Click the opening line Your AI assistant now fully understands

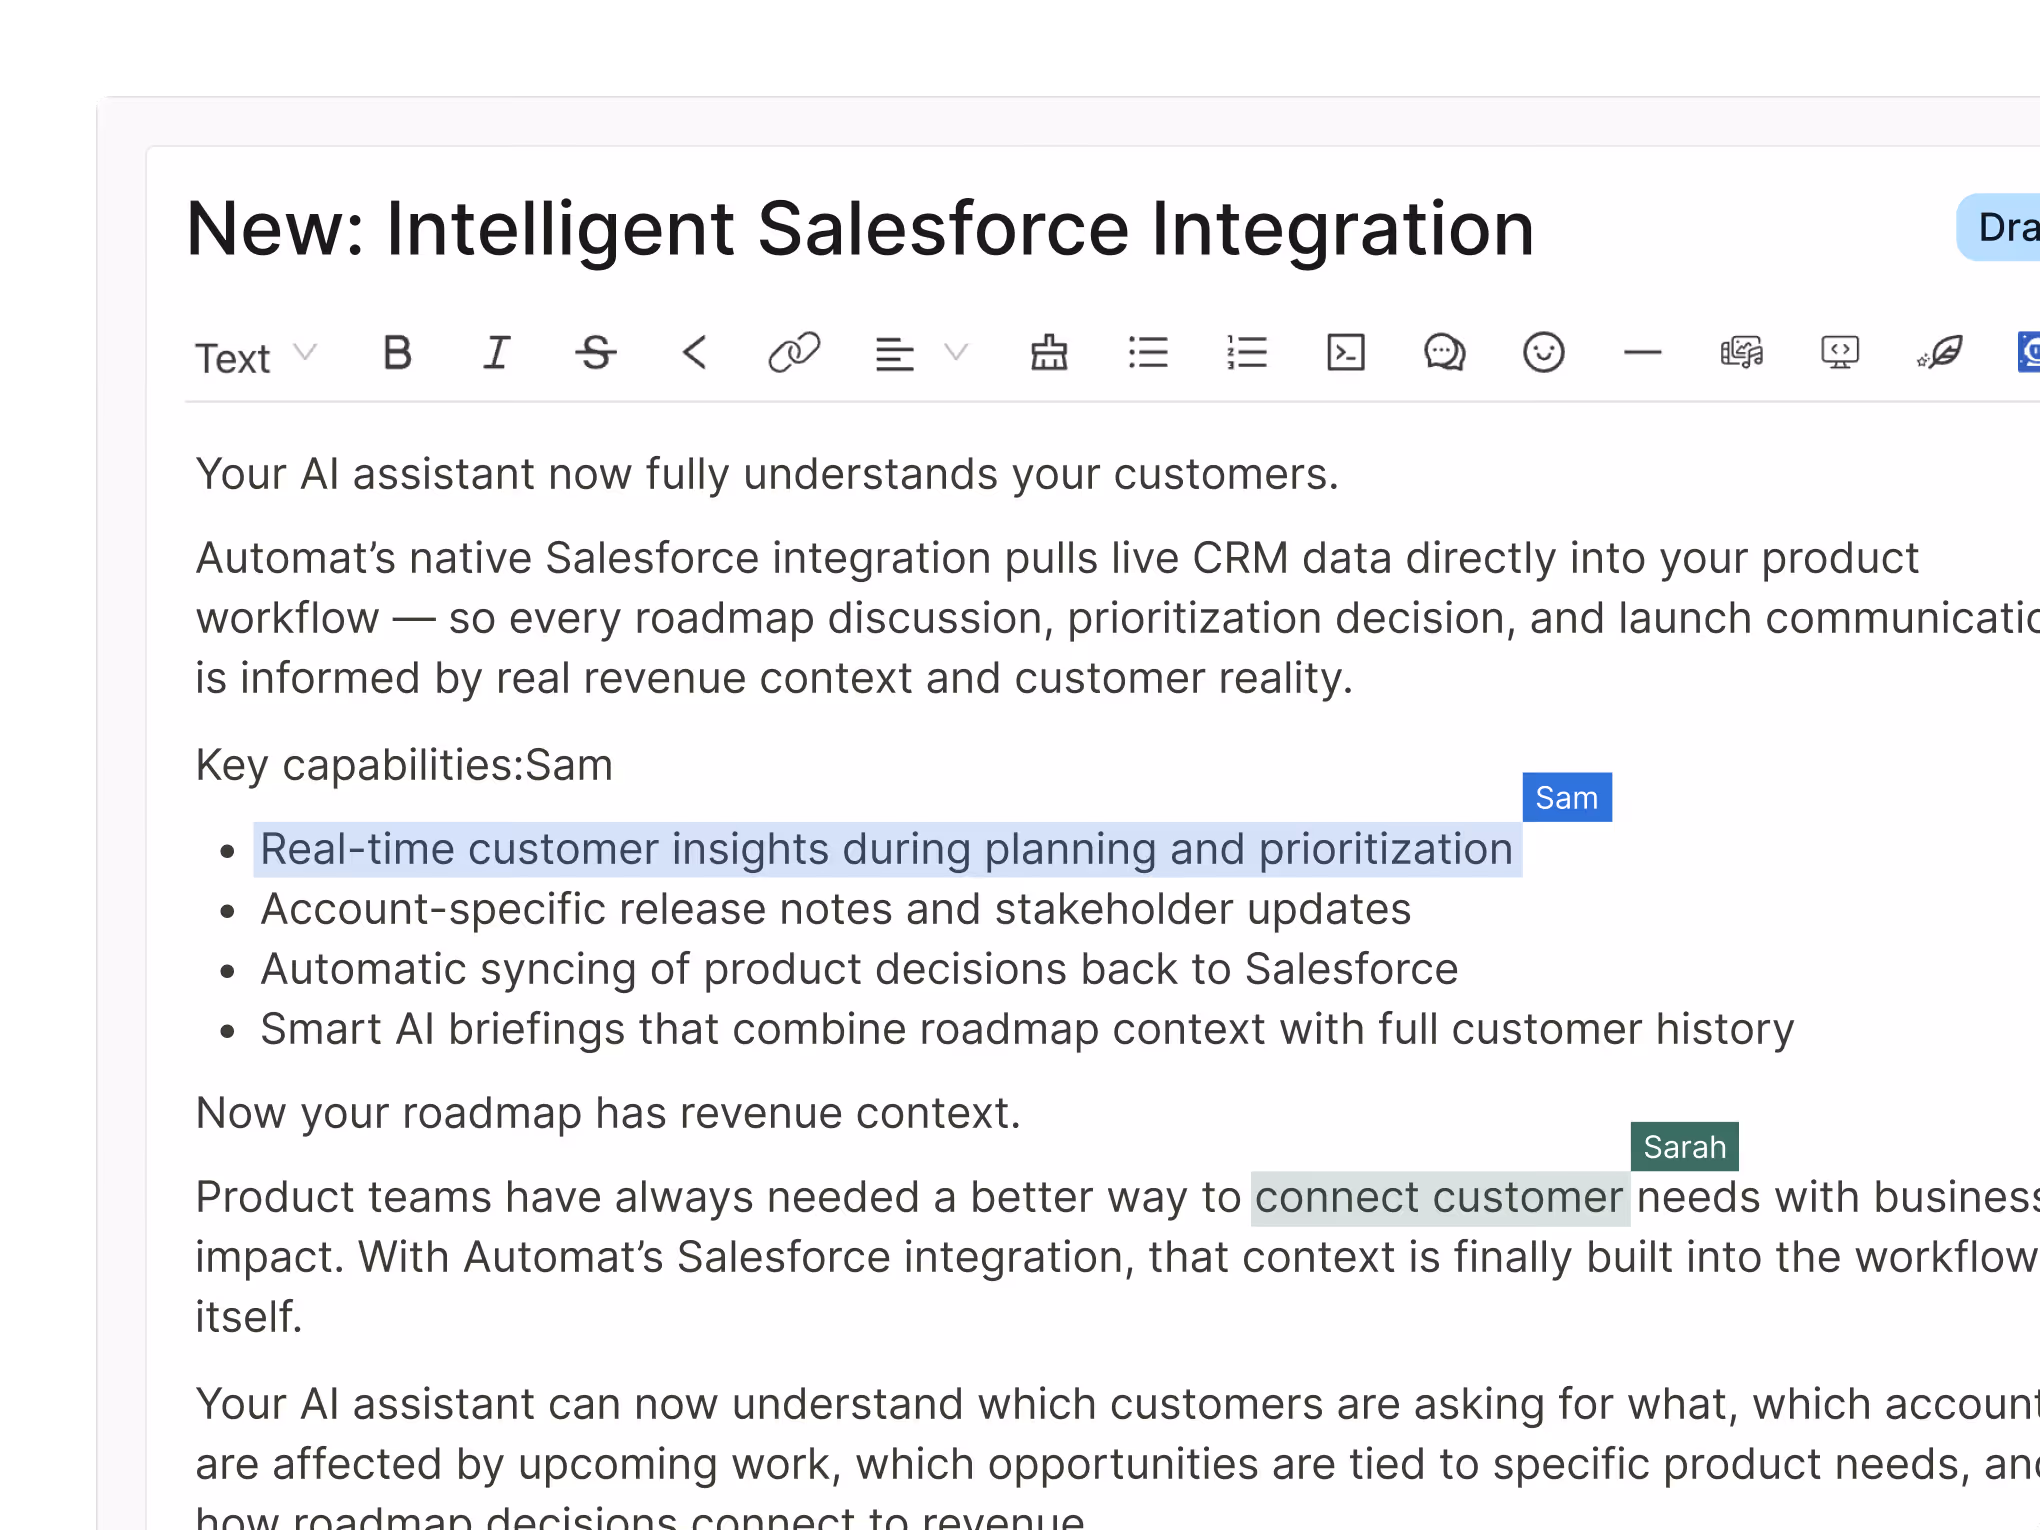point(767,475)
